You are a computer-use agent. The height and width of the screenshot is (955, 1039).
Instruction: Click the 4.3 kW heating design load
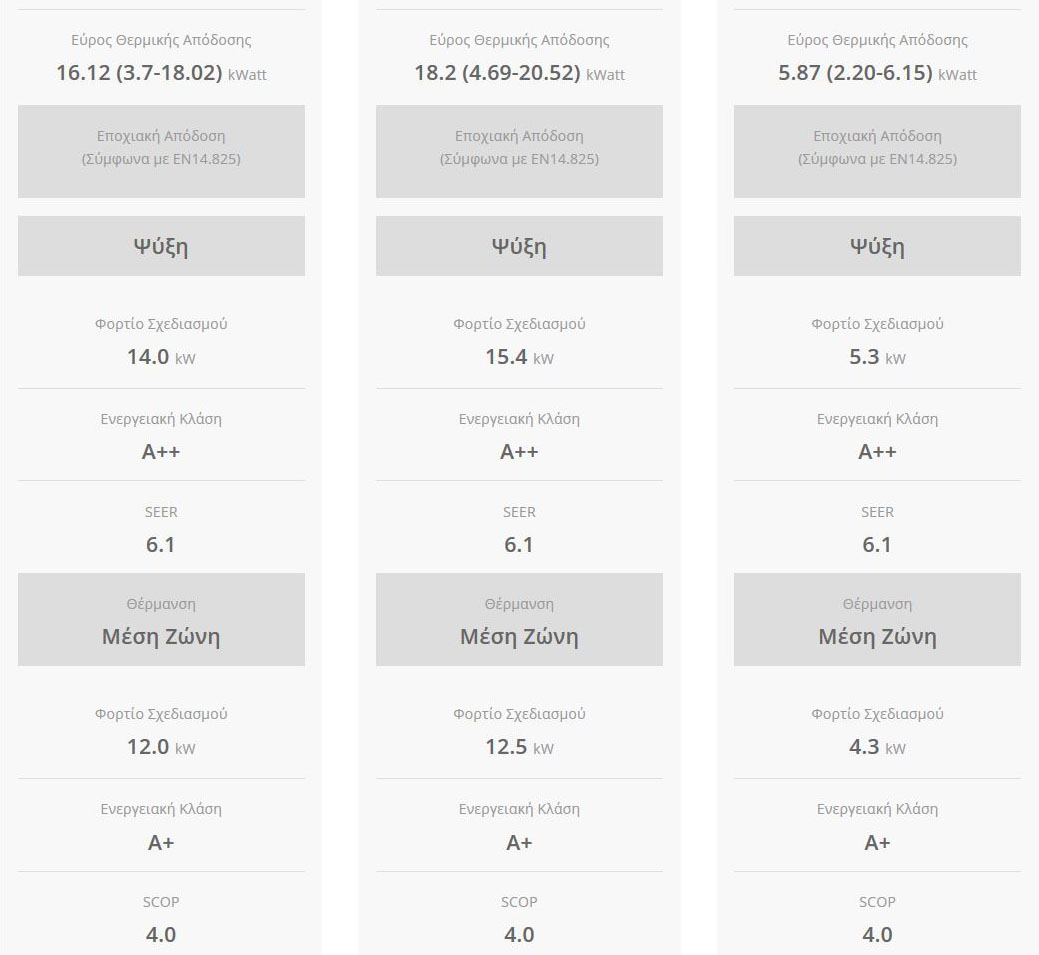click(877, 747)
